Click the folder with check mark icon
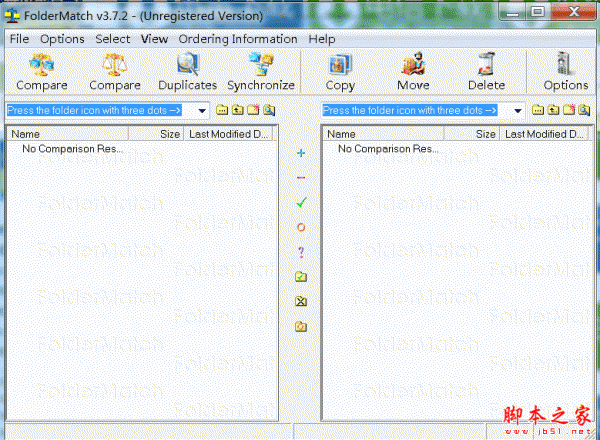 pos(301,277)
